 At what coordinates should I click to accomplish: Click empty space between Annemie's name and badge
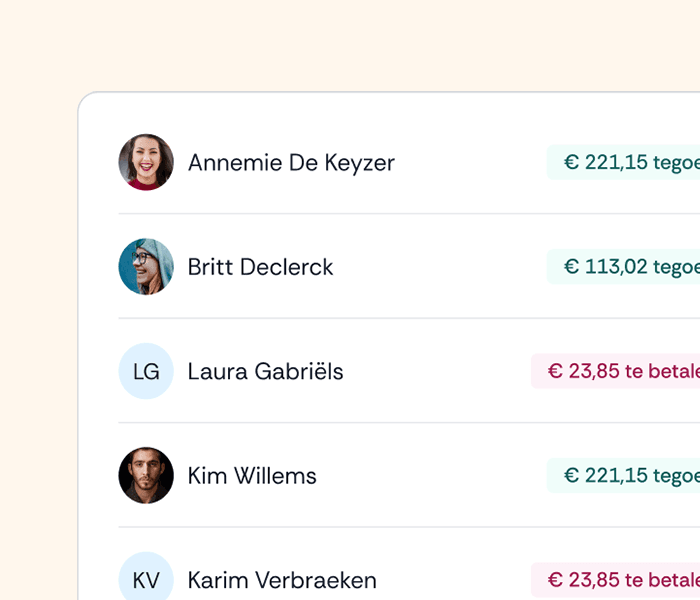(470, 162)
